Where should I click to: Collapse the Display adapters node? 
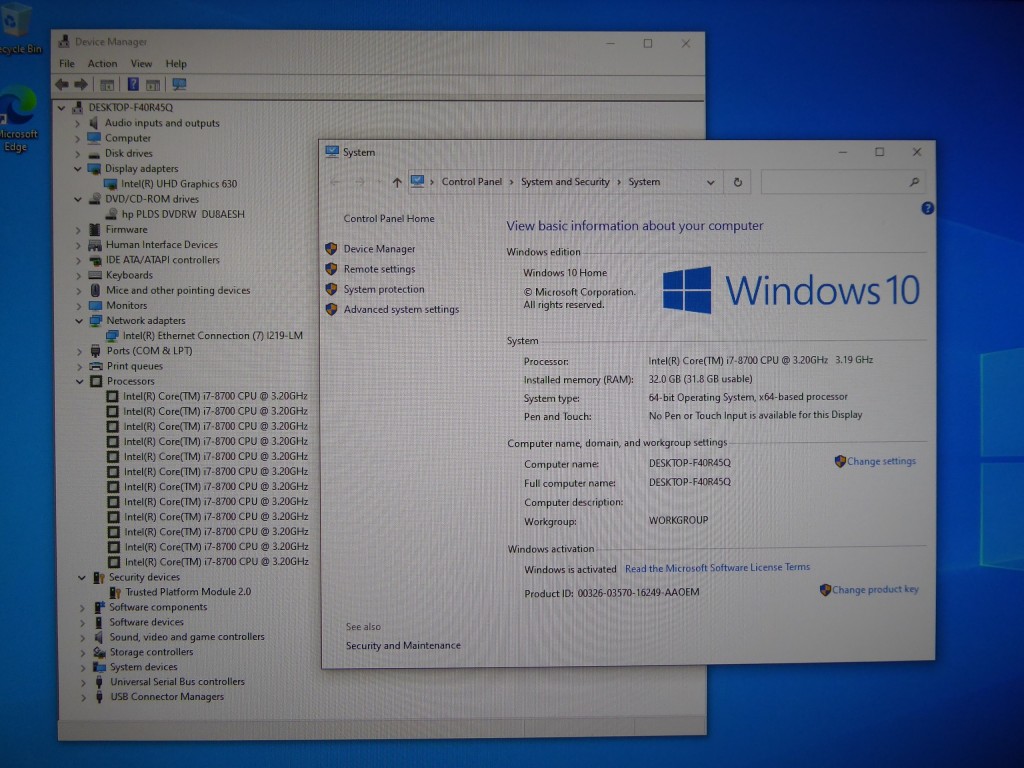77,168
